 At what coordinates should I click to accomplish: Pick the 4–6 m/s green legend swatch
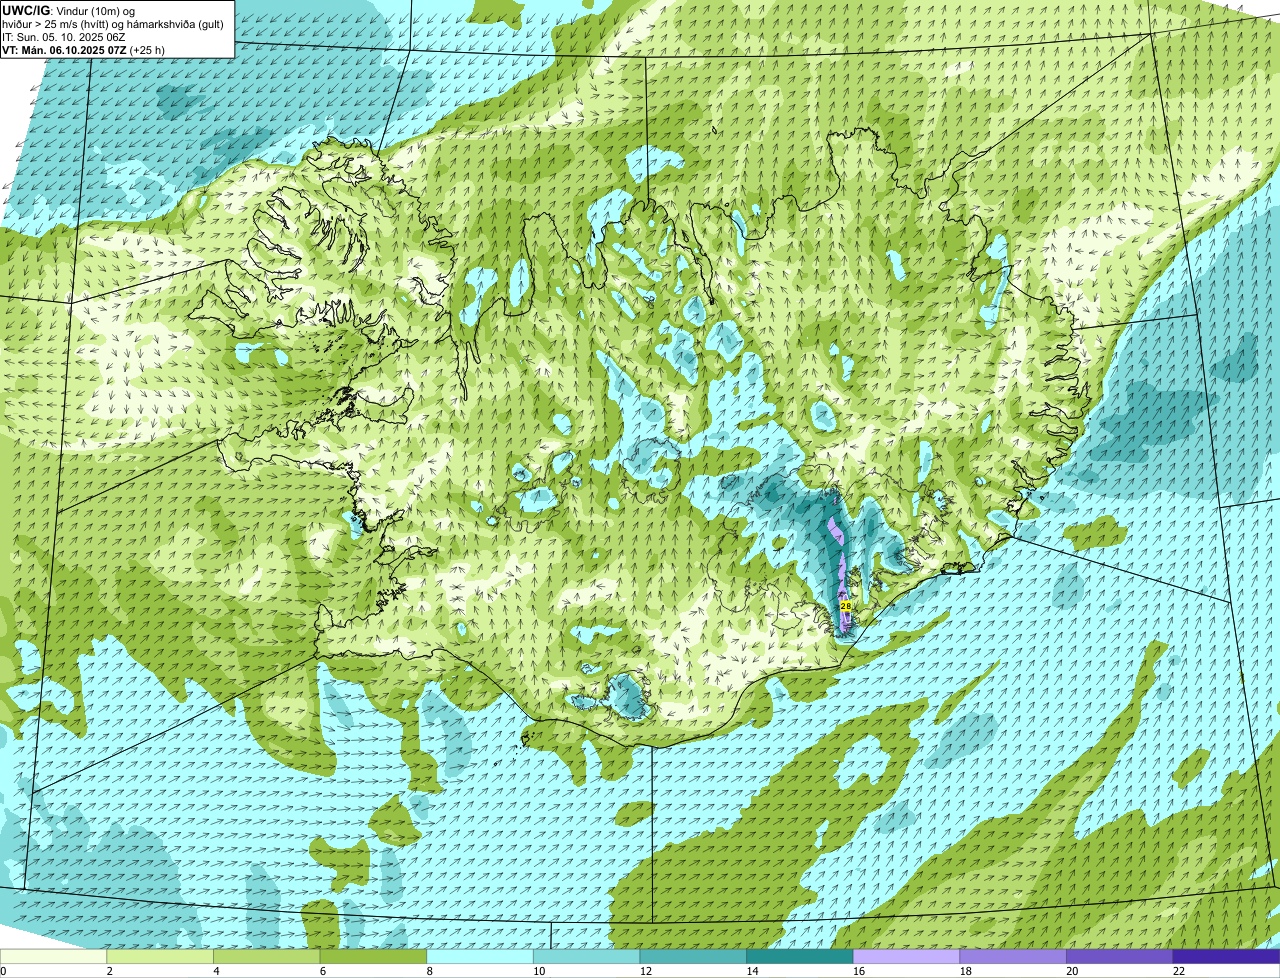pos(266,956)
